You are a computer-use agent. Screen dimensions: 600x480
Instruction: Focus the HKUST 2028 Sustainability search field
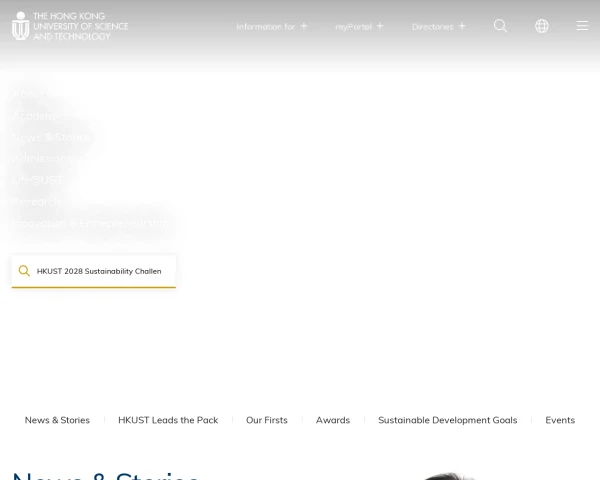pyautogui.click(x=94, y=271)
